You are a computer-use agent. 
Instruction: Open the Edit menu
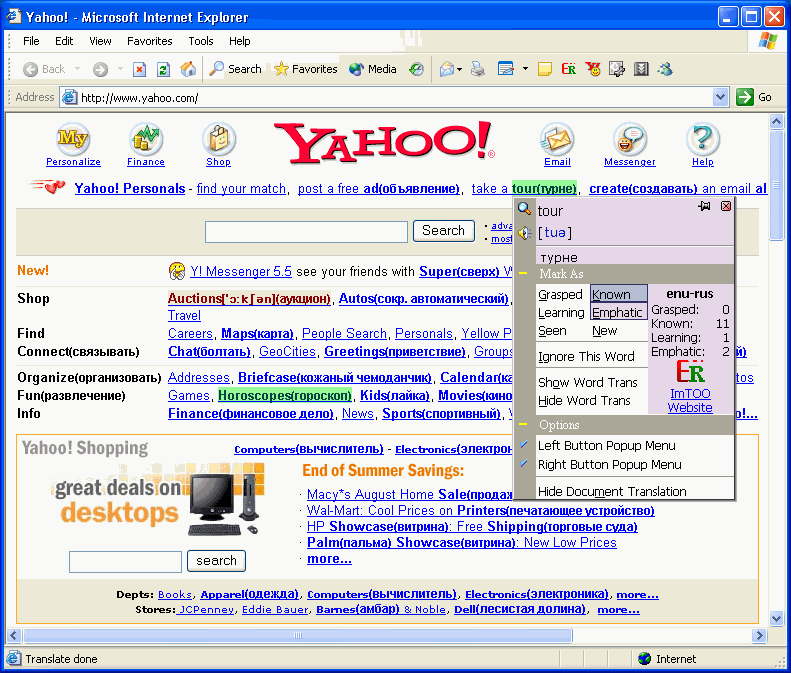[64, 41]
